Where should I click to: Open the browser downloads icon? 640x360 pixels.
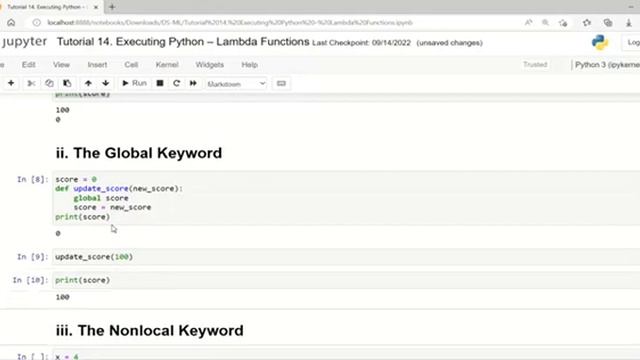pyautogui.click(x=629, y=22)
